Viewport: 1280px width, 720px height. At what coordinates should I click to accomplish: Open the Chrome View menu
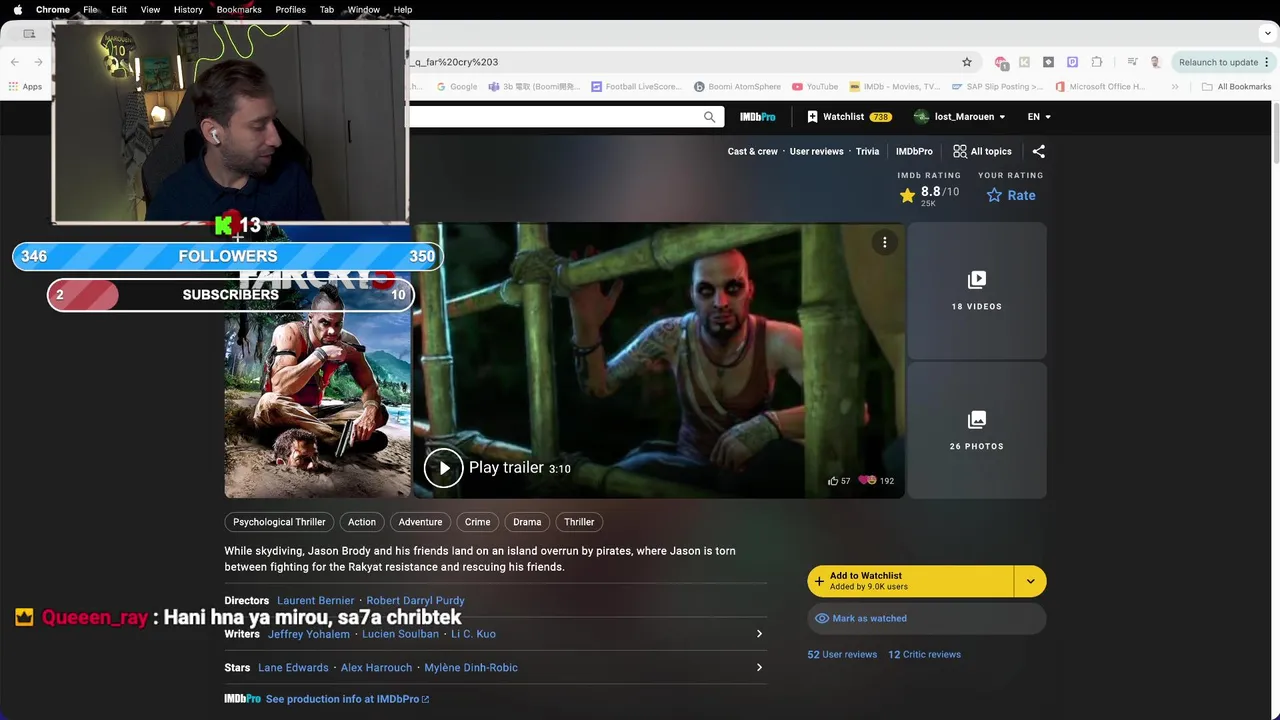[x=150, y=9]
